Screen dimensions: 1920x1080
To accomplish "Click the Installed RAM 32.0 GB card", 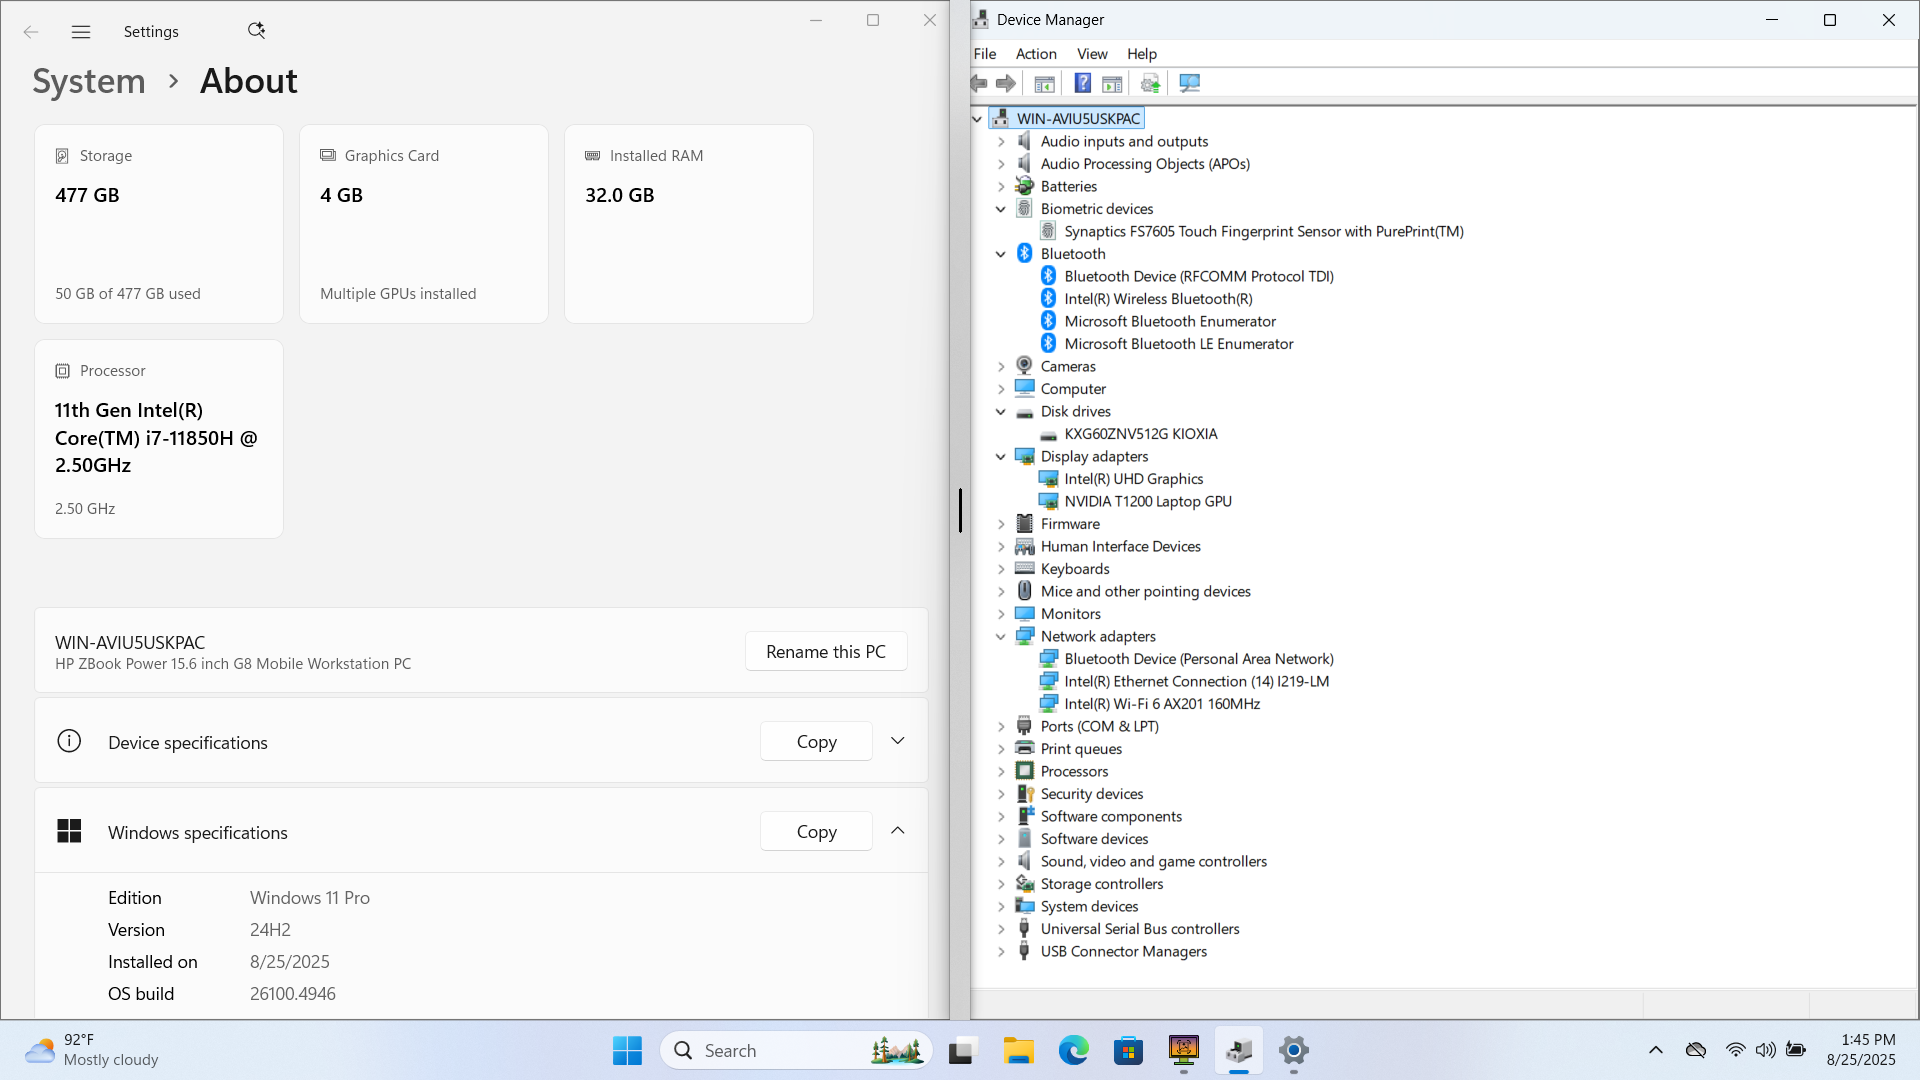I will coord(689,224).
